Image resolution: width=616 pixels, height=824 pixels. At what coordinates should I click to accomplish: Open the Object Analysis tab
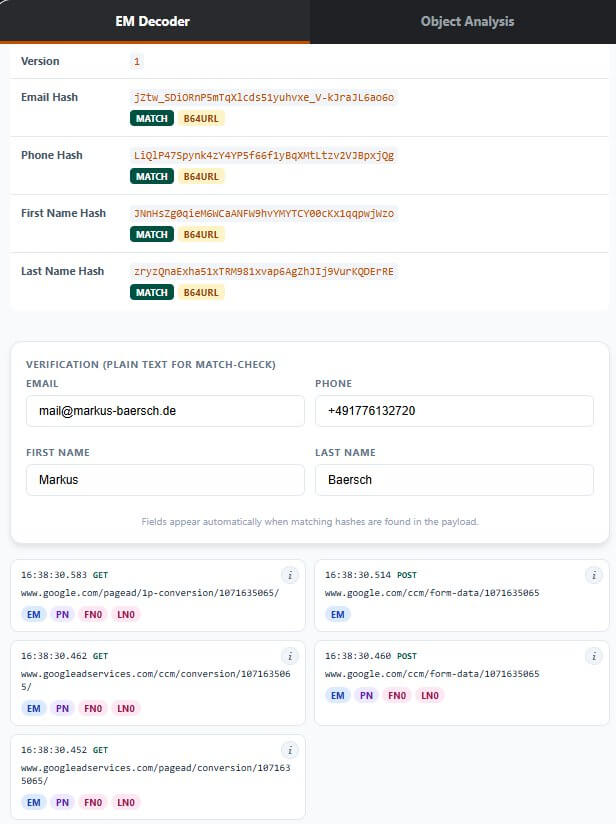467,22
